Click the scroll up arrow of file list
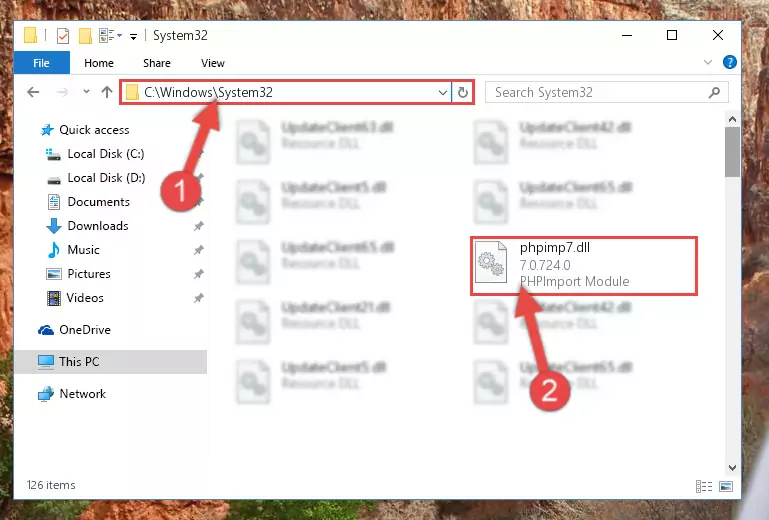This screenshot has height=520, width=769. pyautogui.click(x=732, y=119)
